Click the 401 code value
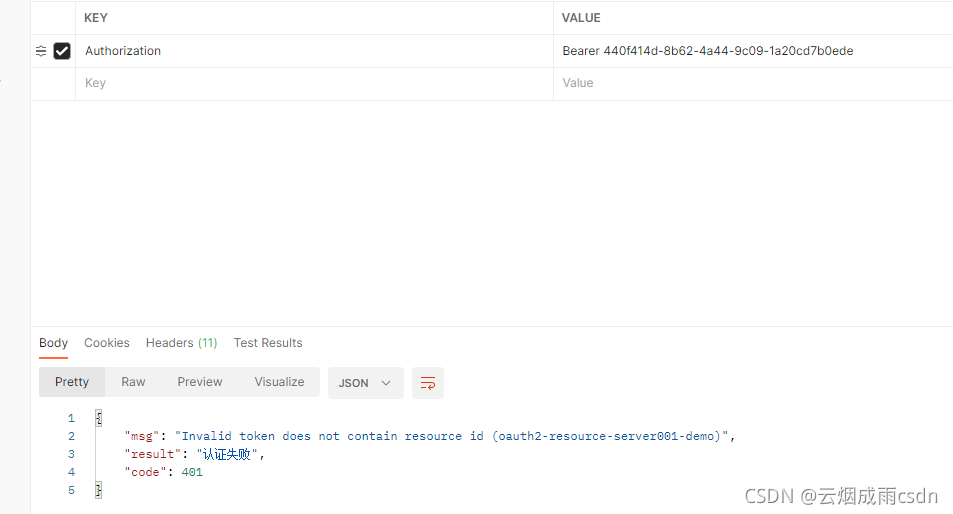Image resolution: width=953 pixels, height=514 pixels. pos(192,472)
